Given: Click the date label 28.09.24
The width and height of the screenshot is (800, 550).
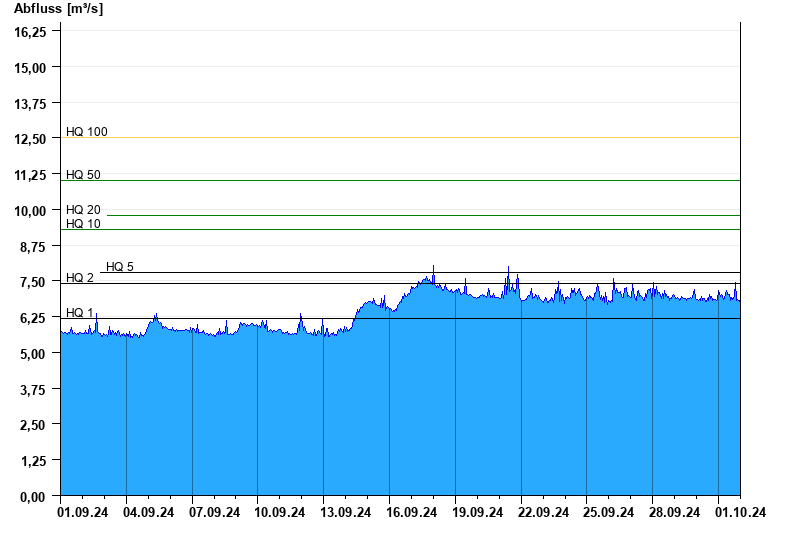Looking at the screenshot, I should [674, 512].
